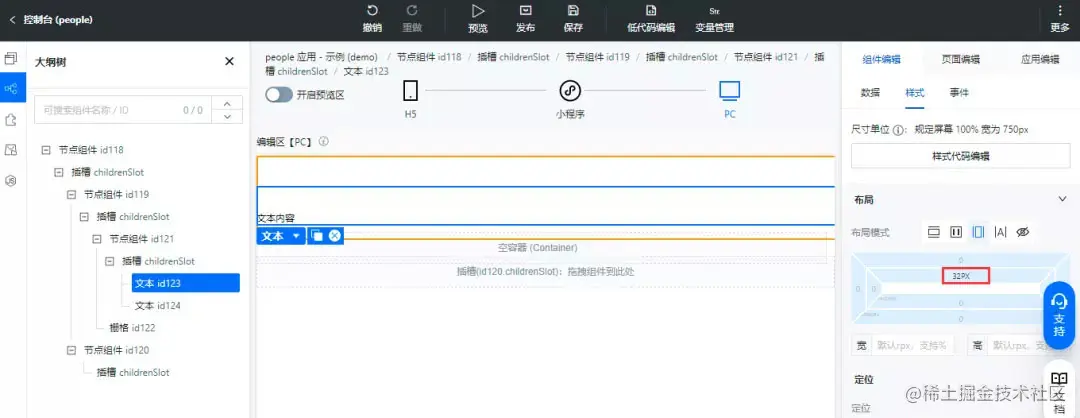Click the 撤销 undo icon
The height and width of the screenshot is (418, 1080).
click(372, 11)
